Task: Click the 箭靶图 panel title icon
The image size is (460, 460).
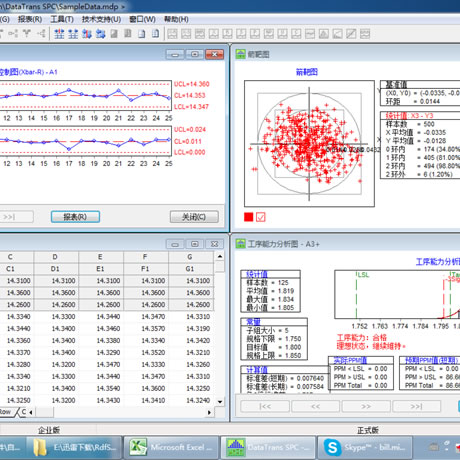Action: (x=240, y=54)
